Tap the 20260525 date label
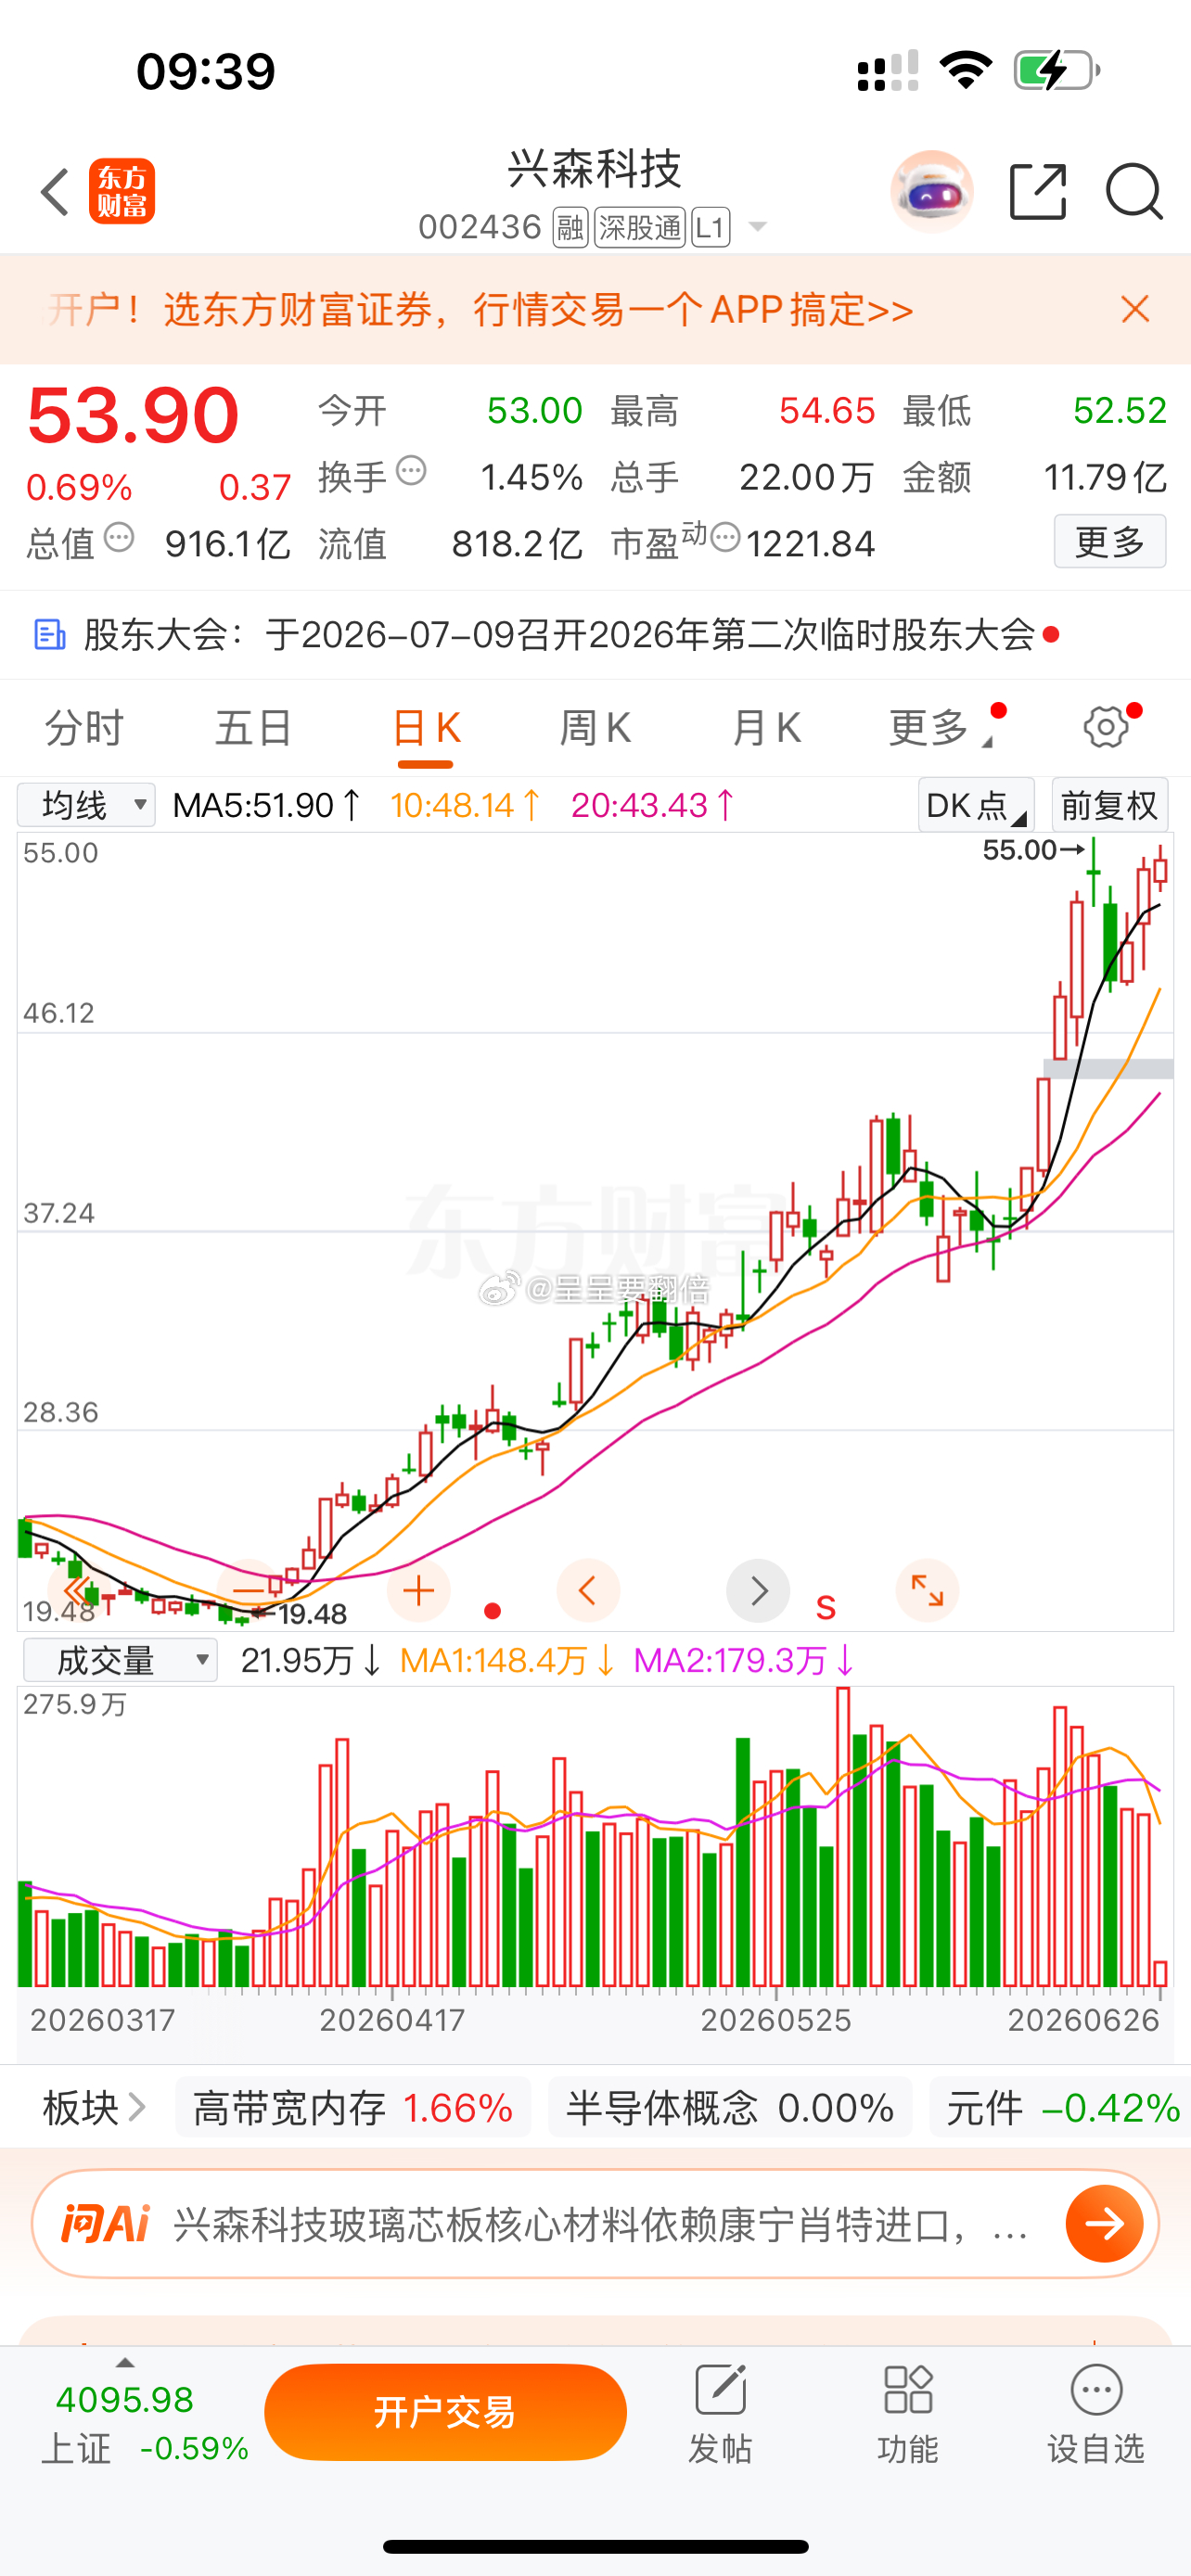The height and width of the screenshot is (2576, 1191). point(775,2020)
